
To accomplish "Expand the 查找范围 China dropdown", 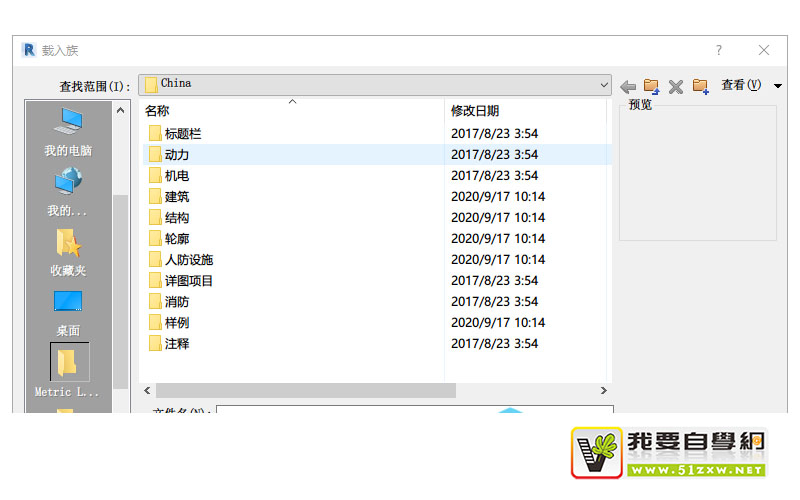I will (x=601, y=85).
